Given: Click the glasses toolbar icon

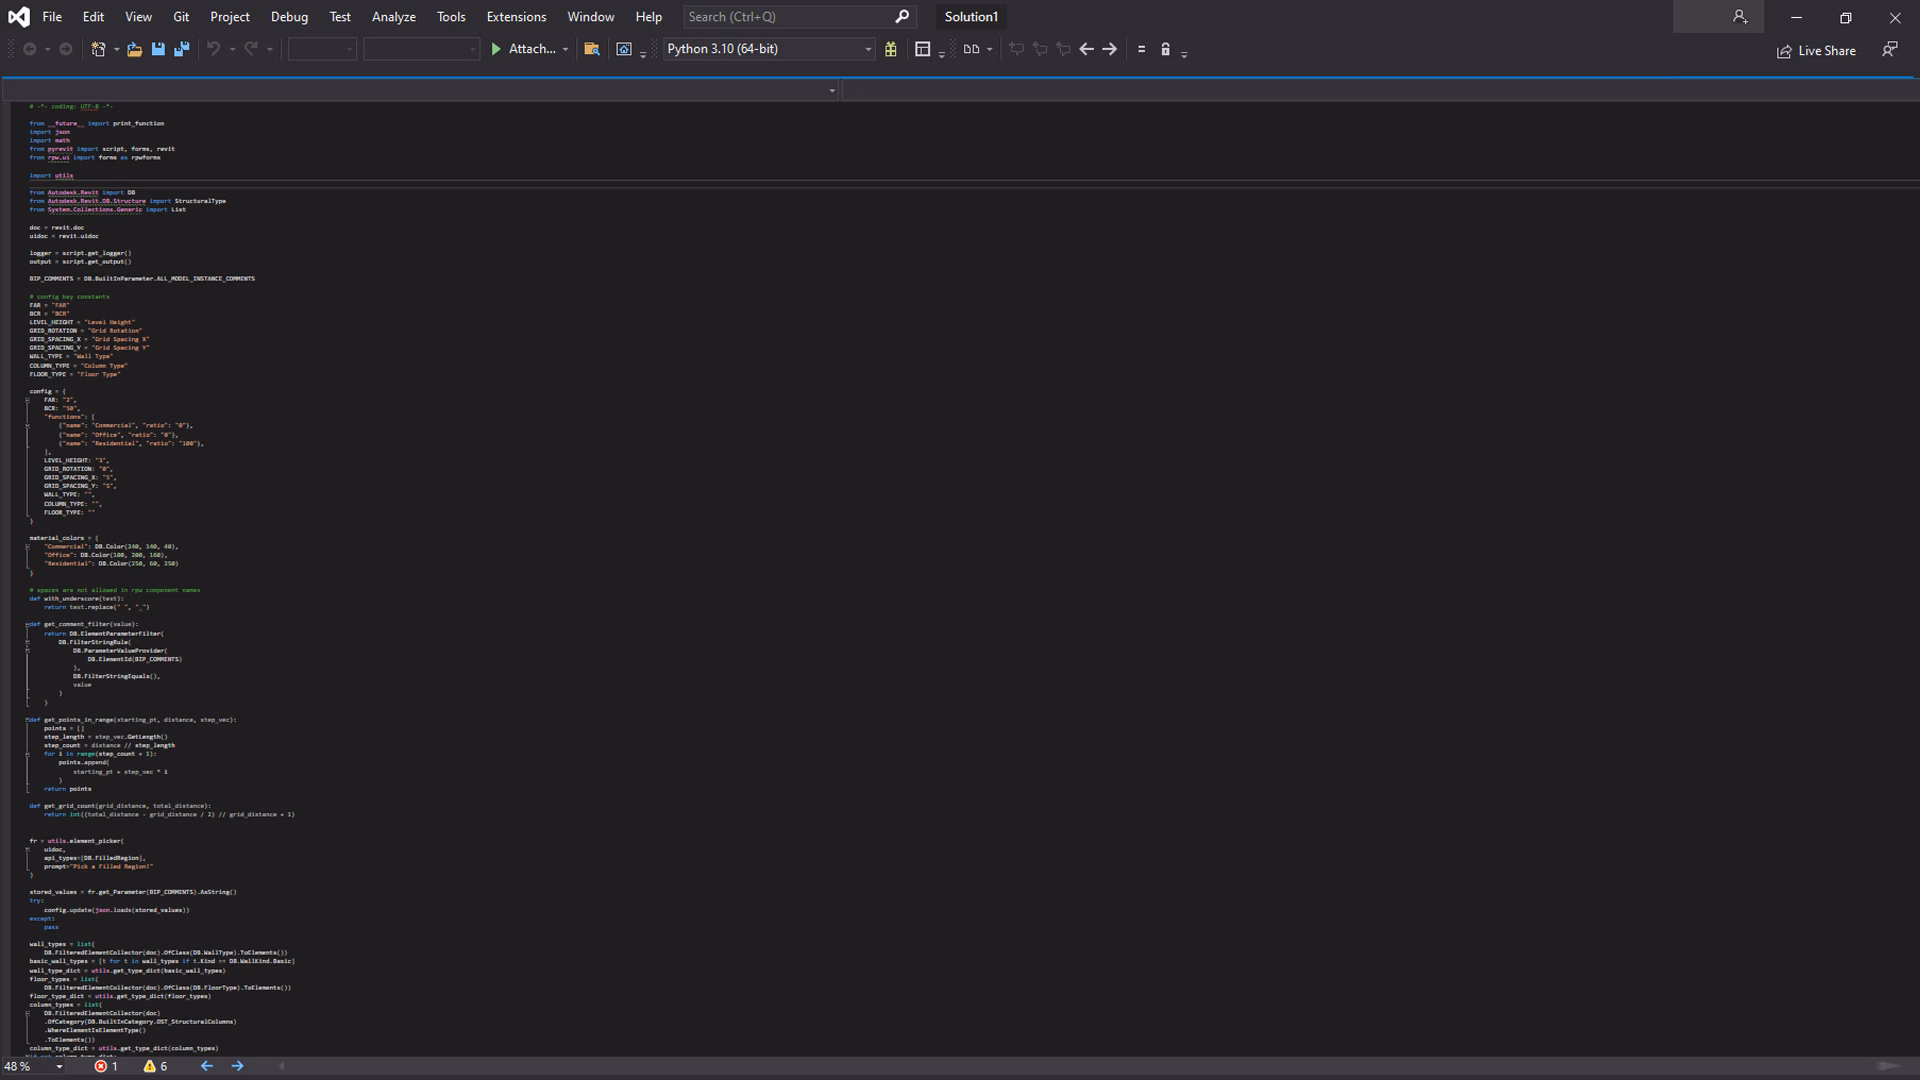Looking at the screenshot, I should tap(971, 49).
